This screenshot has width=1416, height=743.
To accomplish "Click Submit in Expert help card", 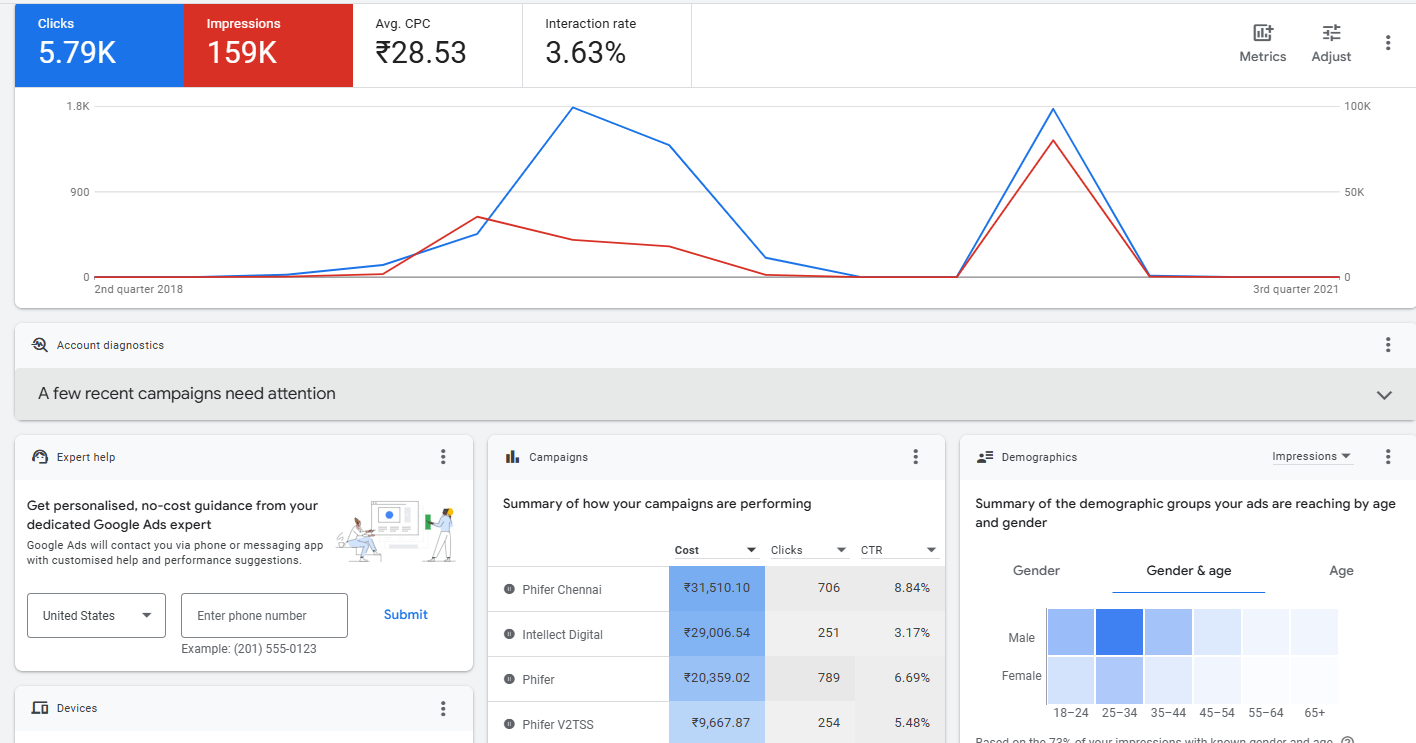I will point(405,615).
